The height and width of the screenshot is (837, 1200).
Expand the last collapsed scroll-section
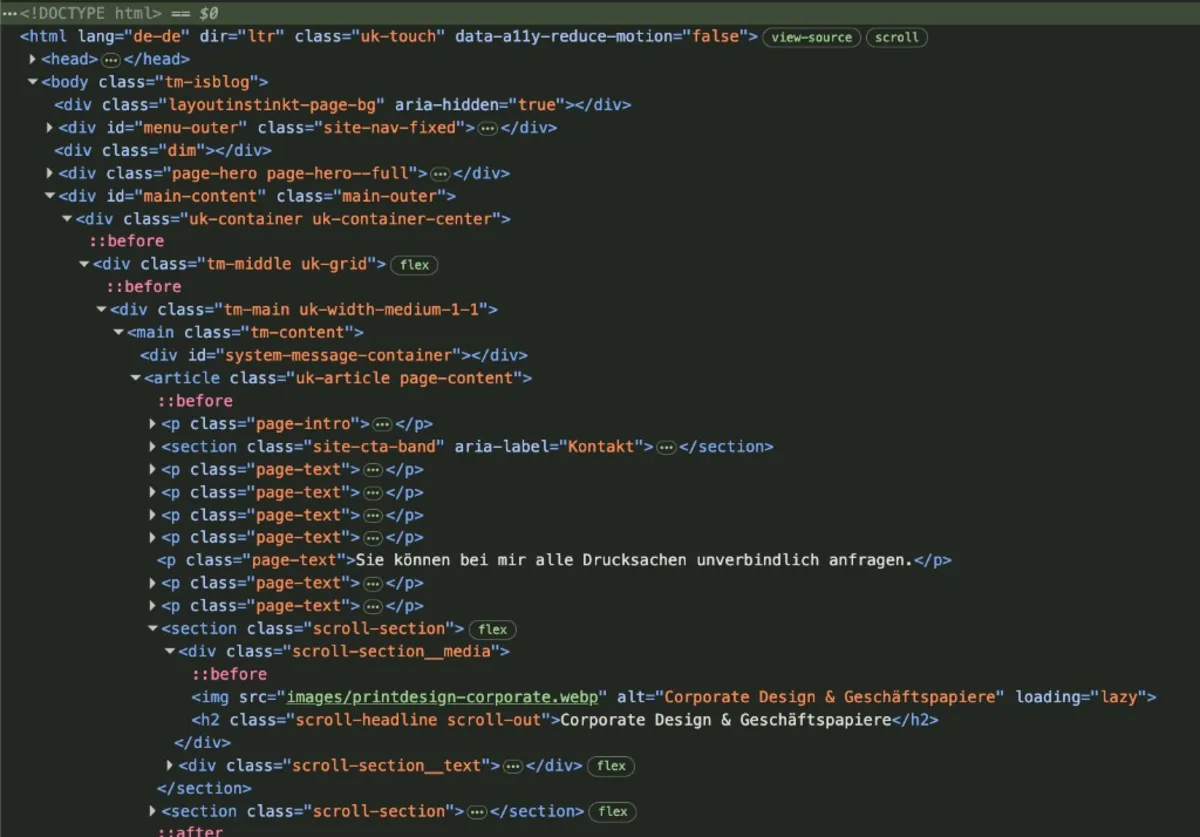pyautogui.click(x=153, y=812)
